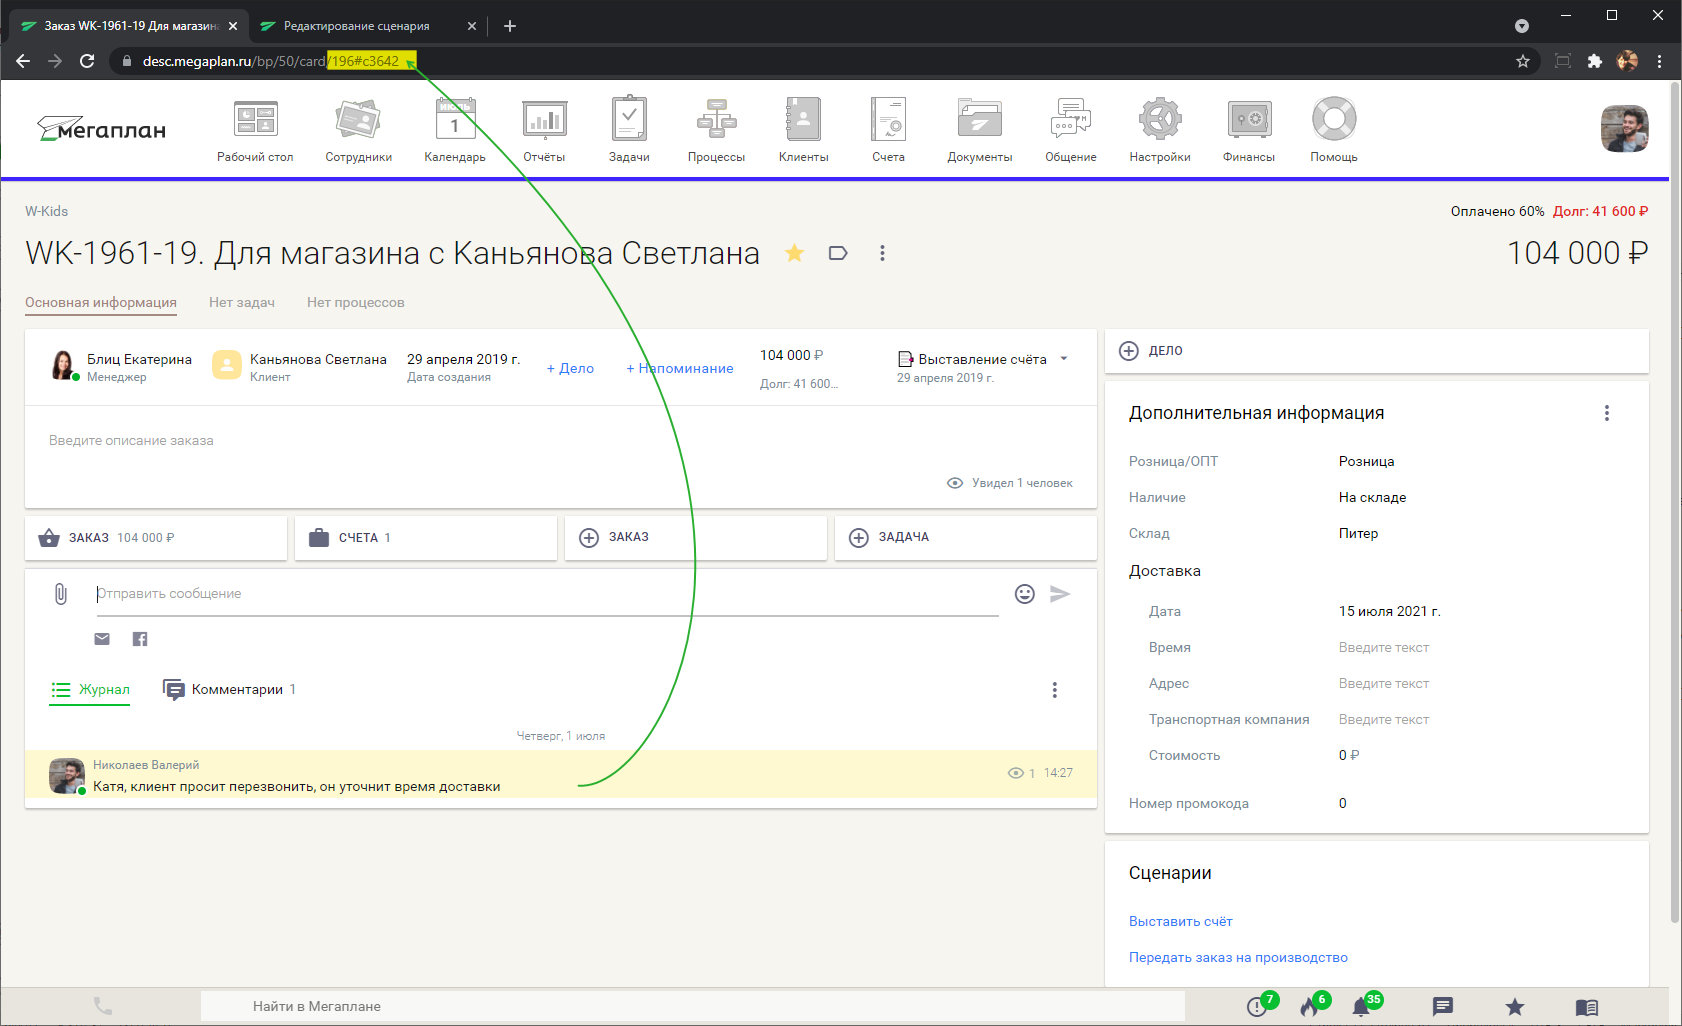Expand the Выставление счёта status dropdown
Viewport: 1682px width, 1026px height.
[x=1064, y=359]
